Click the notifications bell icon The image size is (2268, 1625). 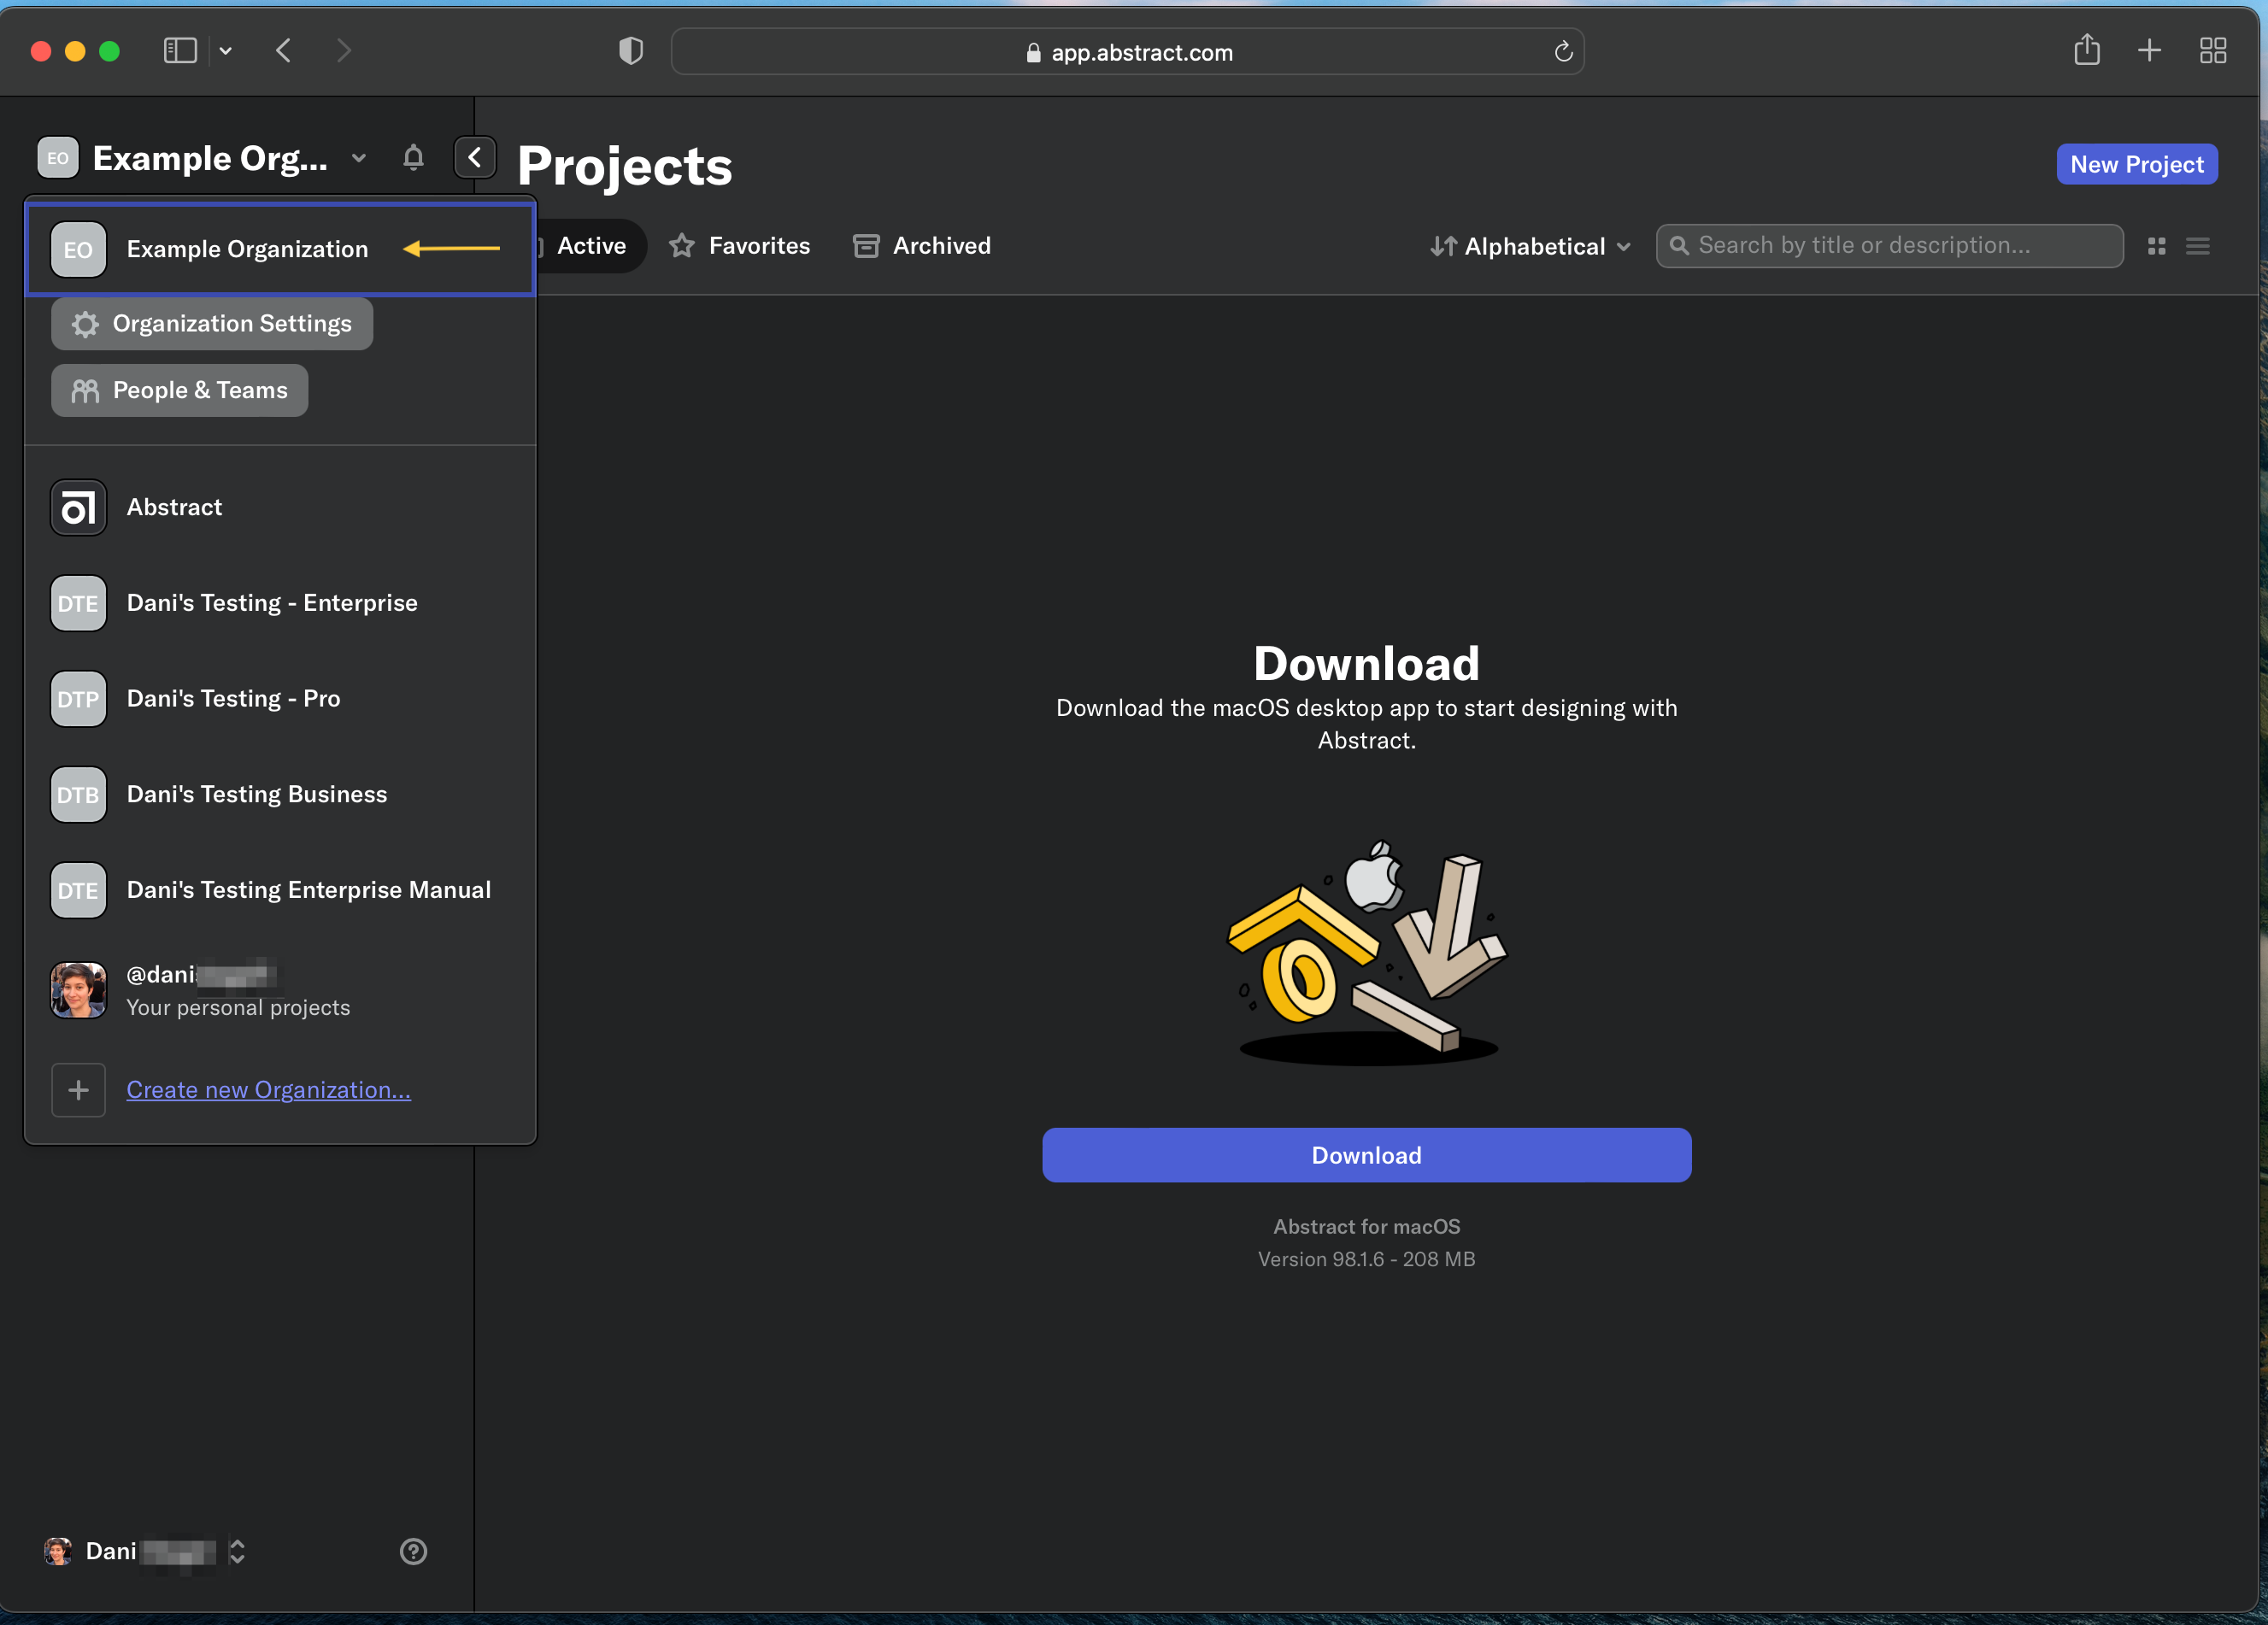pos(413,158)
